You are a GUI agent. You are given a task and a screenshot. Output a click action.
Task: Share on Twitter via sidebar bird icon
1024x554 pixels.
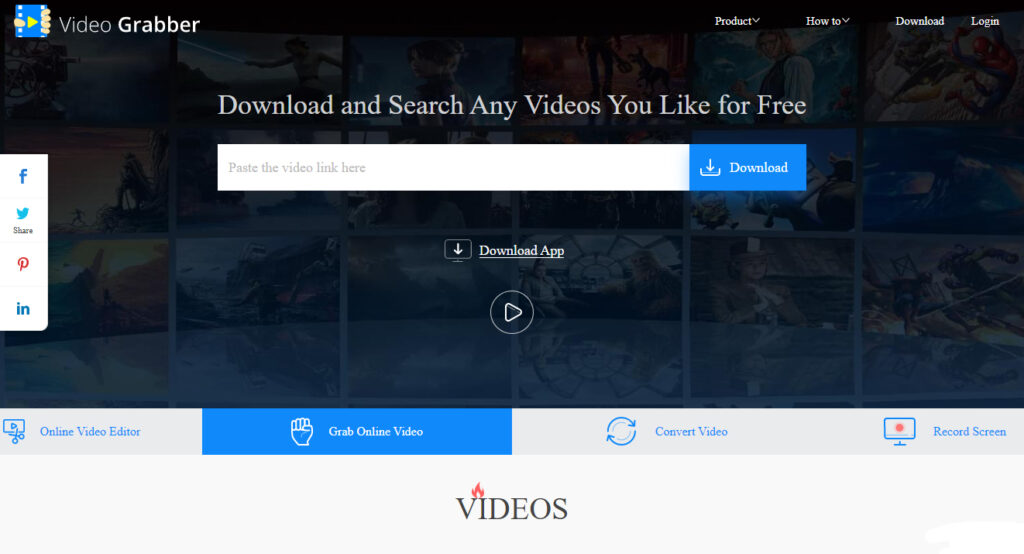coord(23,214)
